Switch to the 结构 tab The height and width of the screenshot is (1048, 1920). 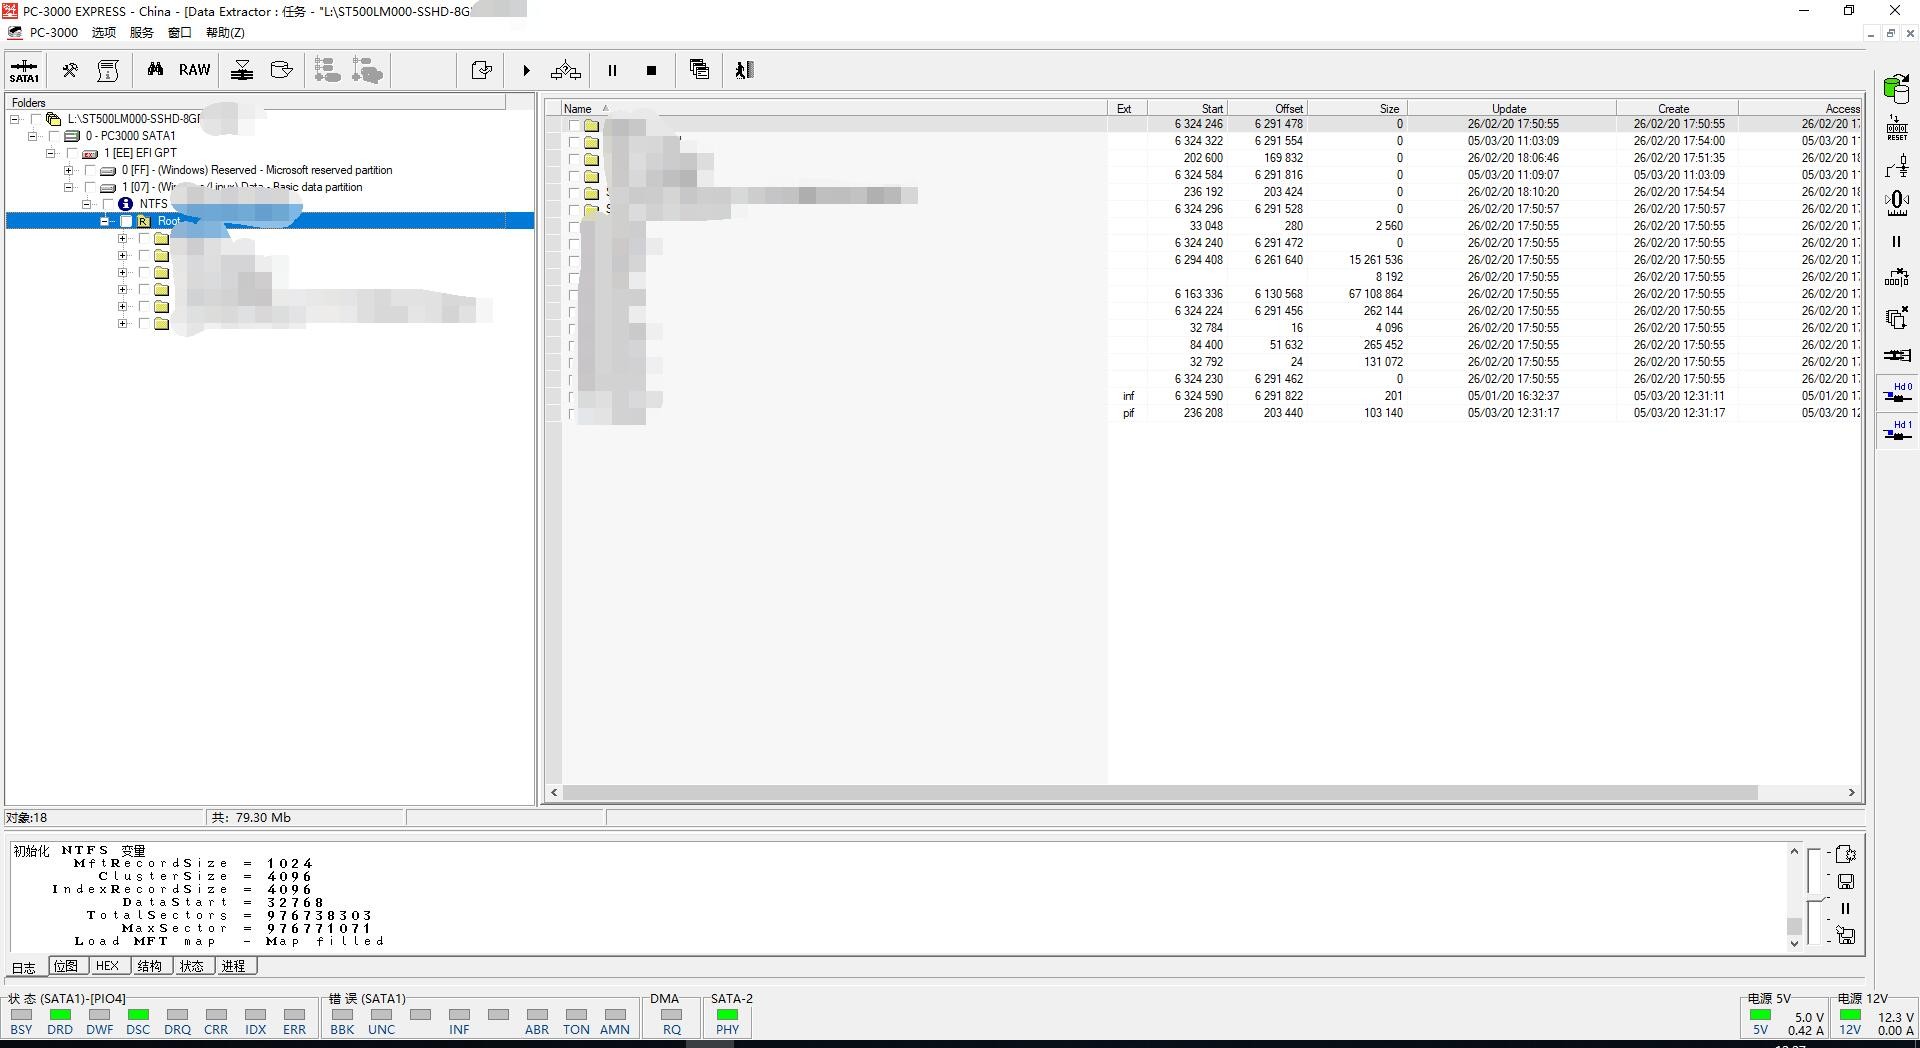pyautogui.click(x=150, y=966)
